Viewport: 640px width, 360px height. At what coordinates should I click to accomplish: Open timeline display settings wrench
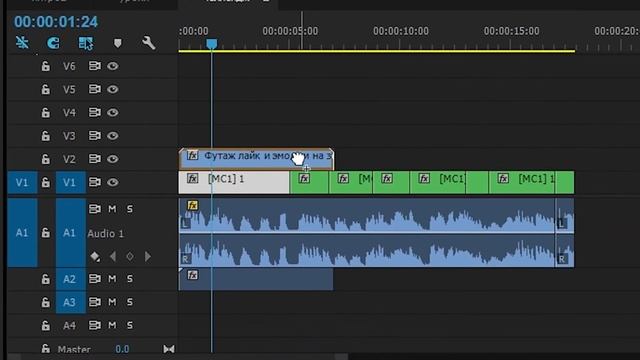click(149, 43)
